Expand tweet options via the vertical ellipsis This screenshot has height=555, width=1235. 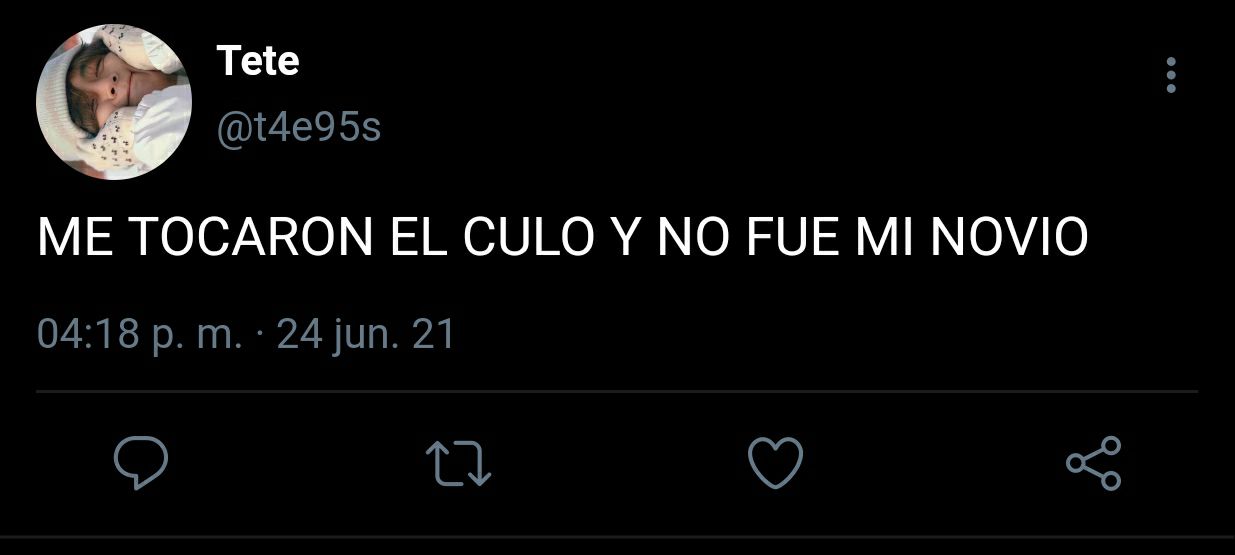[x=1171, y=75]
